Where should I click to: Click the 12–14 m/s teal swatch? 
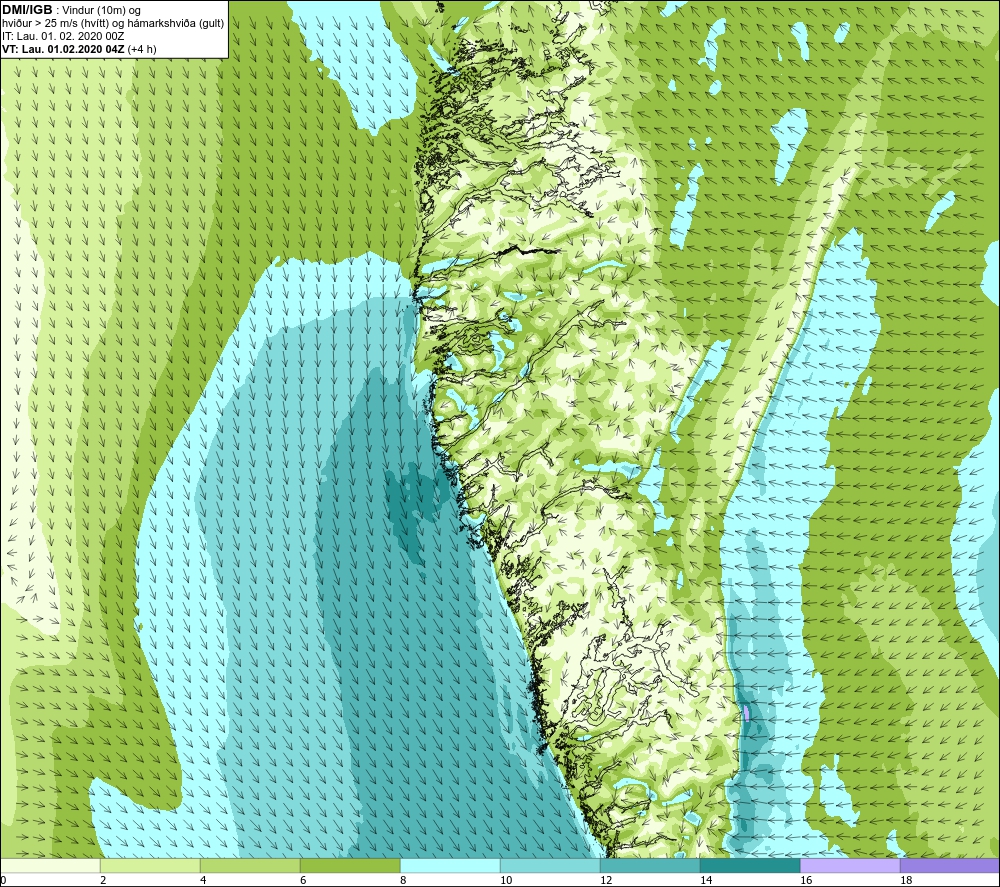point(650,865)
